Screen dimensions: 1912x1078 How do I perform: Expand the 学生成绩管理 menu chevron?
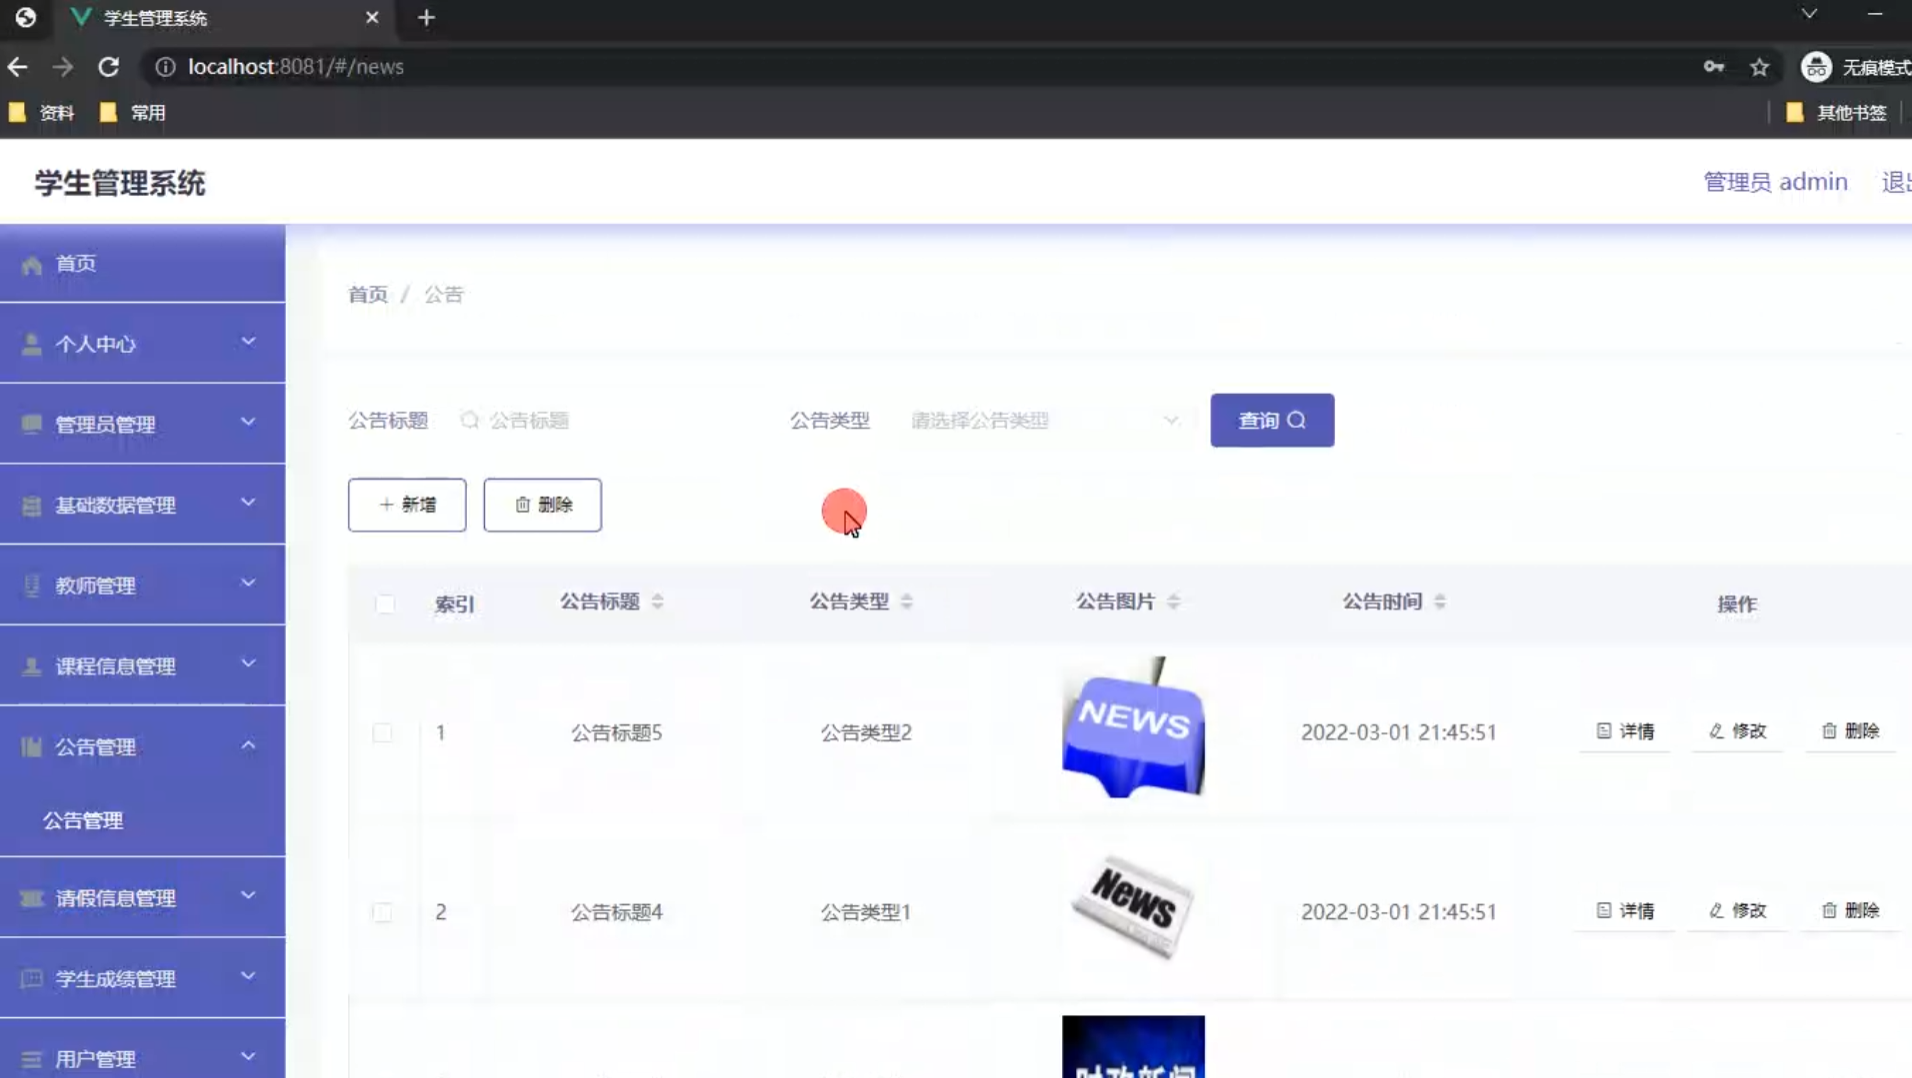click(x=248, y=977)
